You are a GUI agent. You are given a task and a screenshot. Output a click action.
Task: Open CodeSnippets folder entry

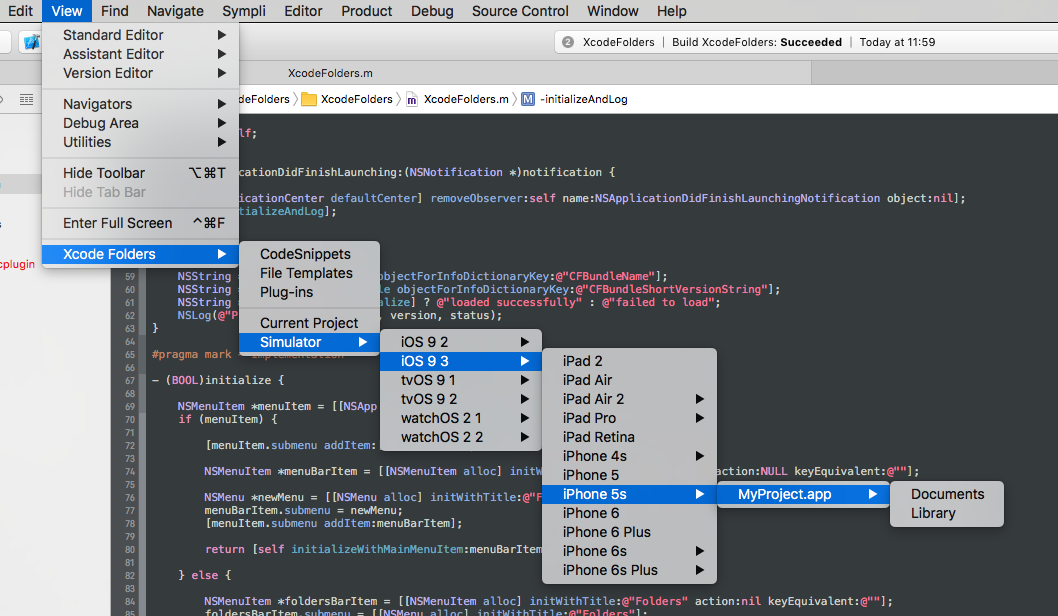309,254
